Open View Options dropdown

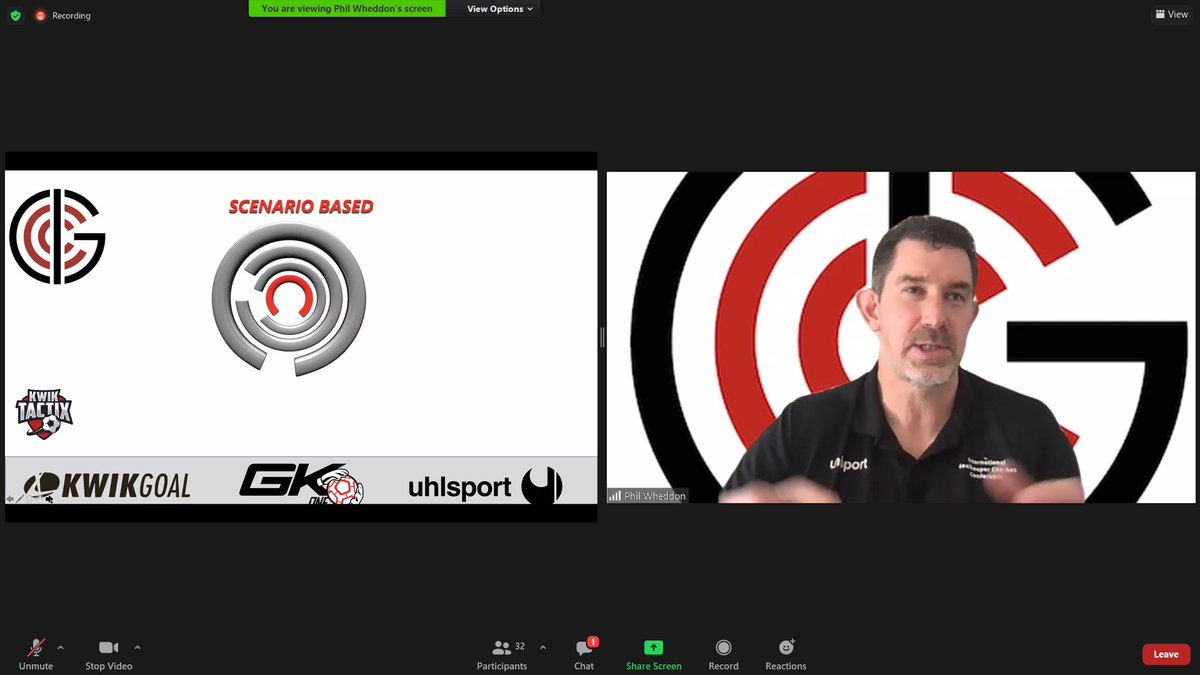tap(500, 9)
